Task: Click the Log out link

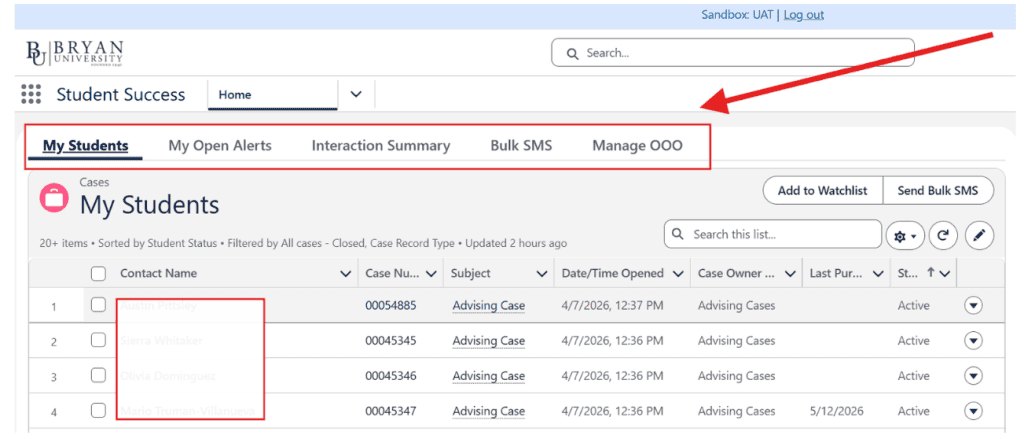Action: coord(804,14)
